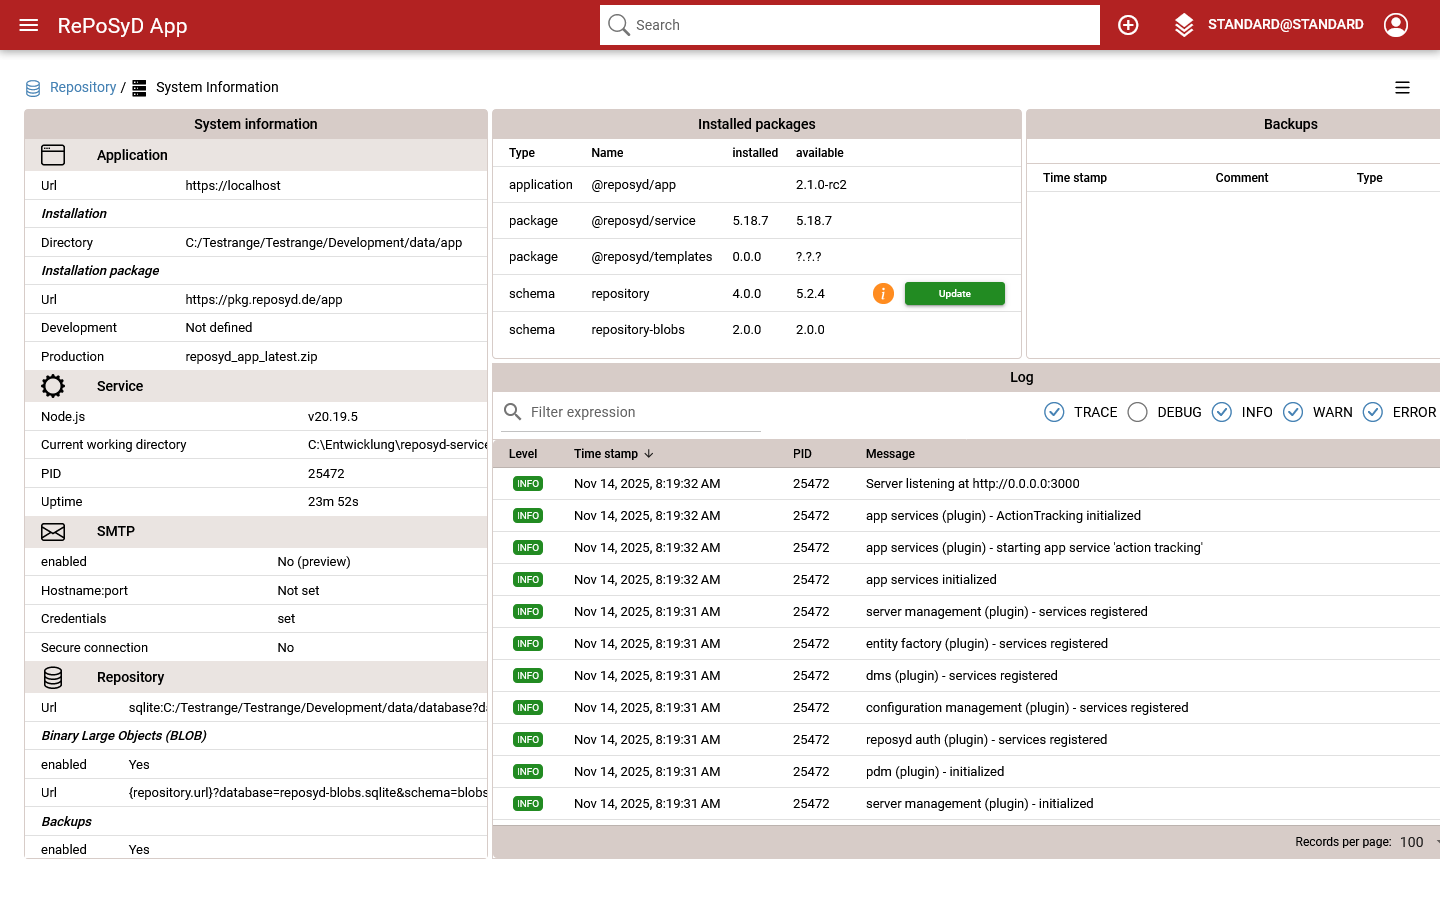Uncheck the TRACE log level filter
This screenshot has width=1440, height=900.
point(1054,412)
